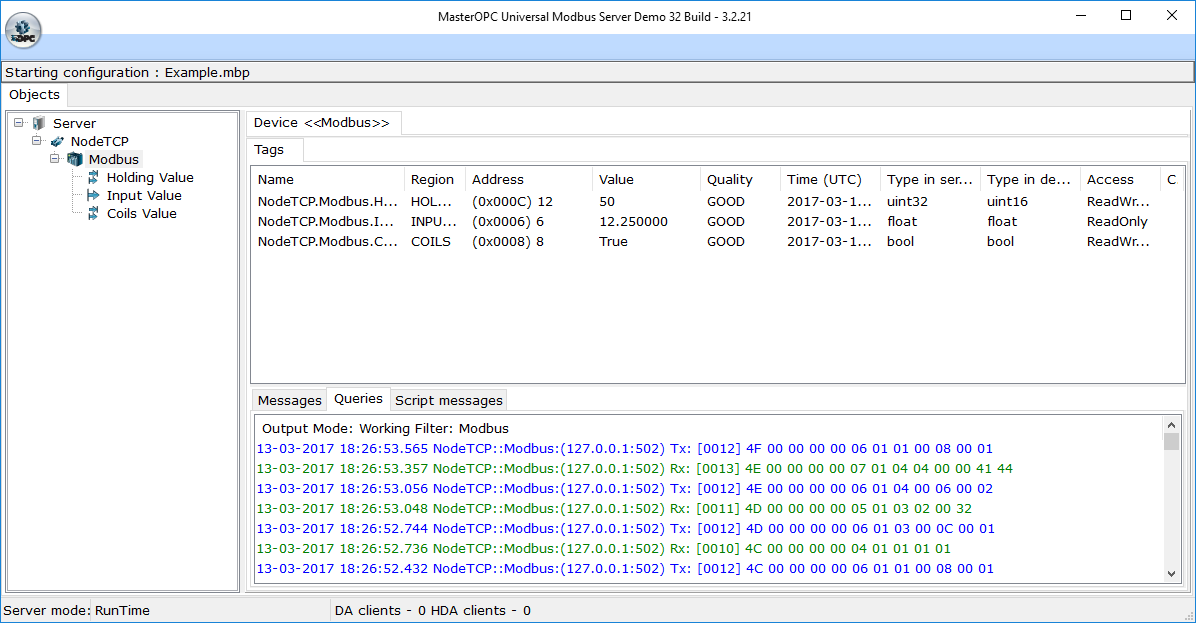Click the Output Mode filter line
Image resolution: width=1196 pixels, height=623 pixels.
[x=385, y=429]
